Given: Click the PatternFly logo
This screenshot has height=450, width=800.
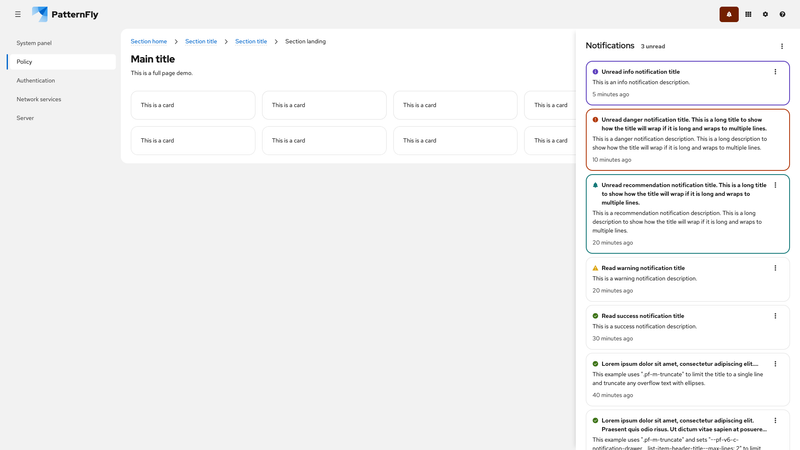Looking at the screenshot, I should coord(65,14).
